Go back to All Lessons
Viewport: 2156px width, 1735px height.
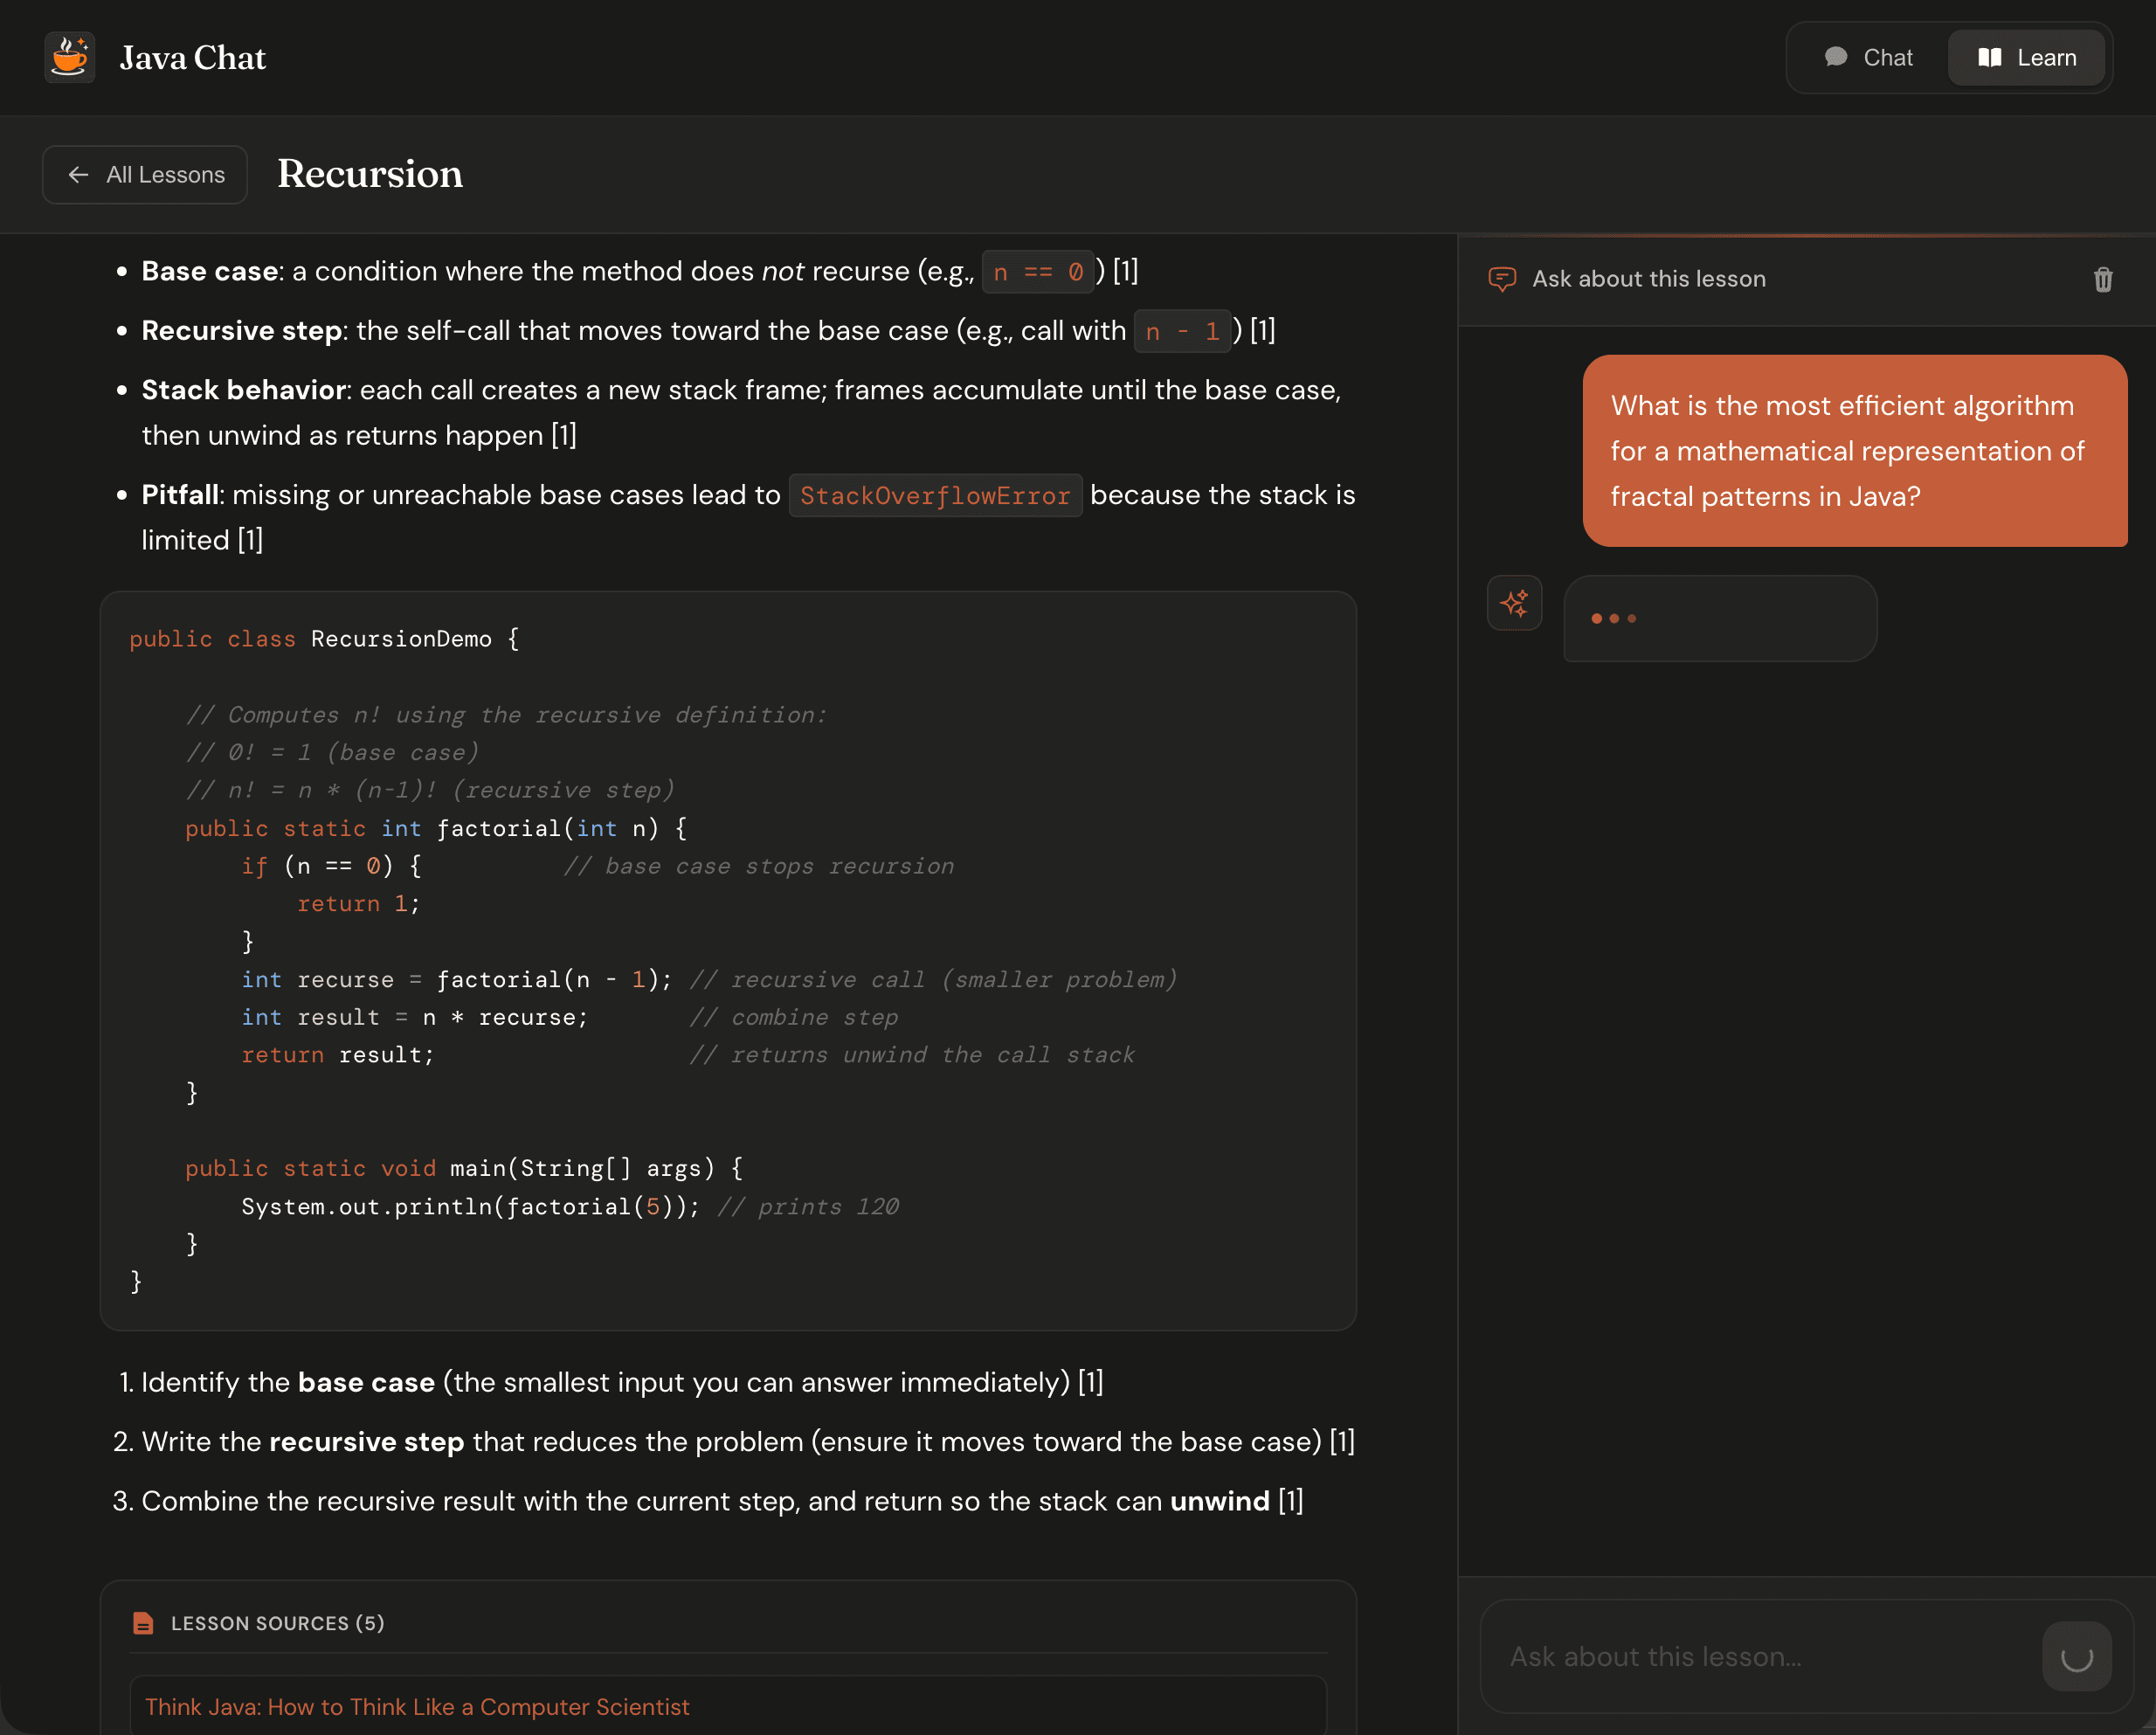(x=145, y=175)
